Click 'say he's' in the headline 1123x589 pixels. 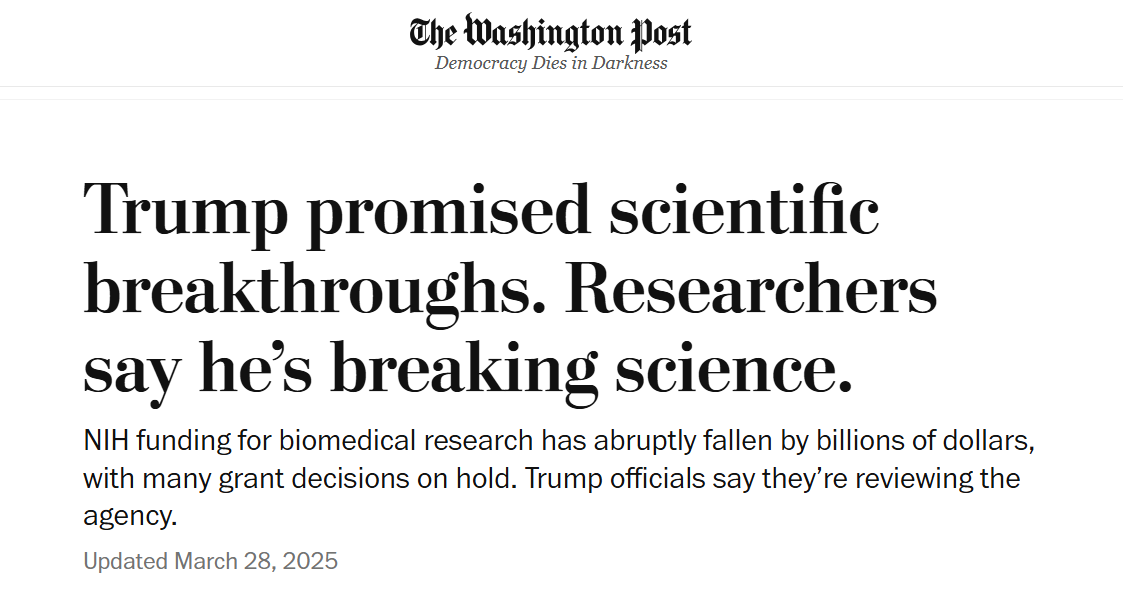pos(196,369)
